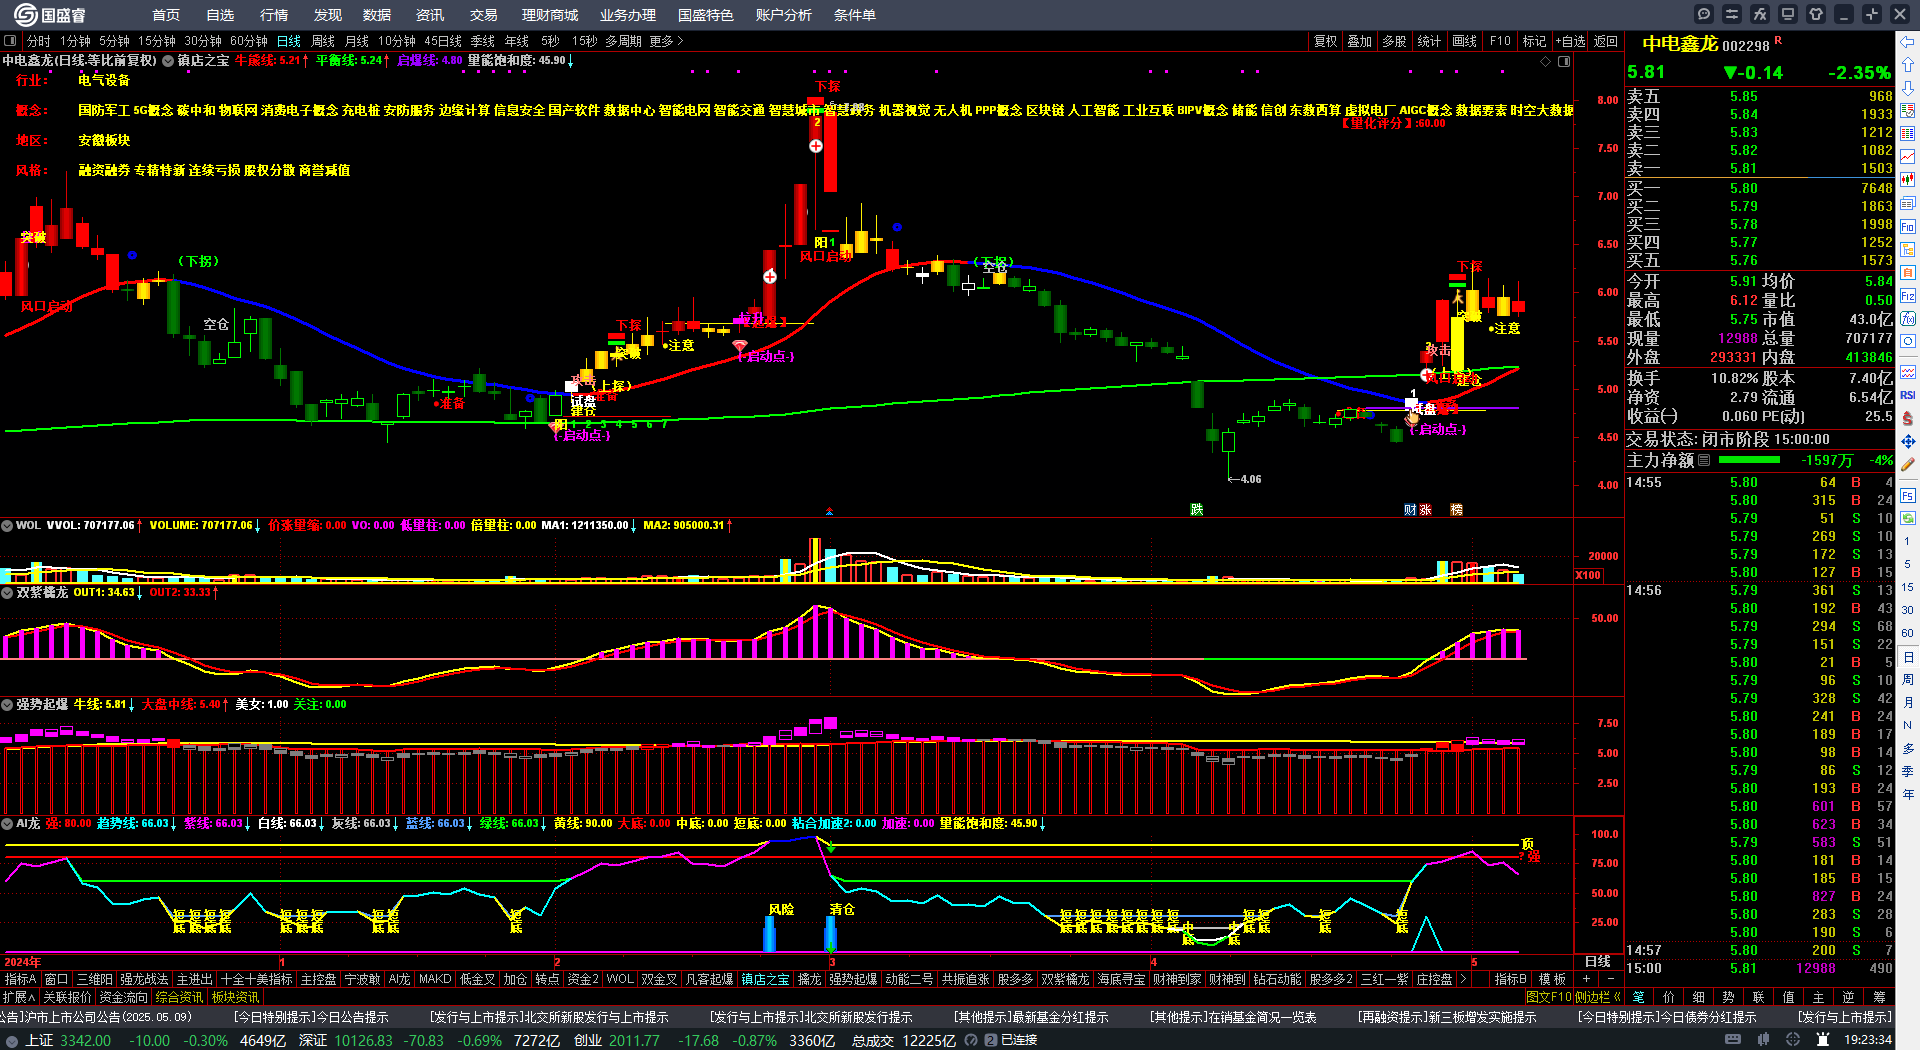Expand the WOL volume indicator dropdown arrow
The image size is (1920, 1050).
(x=7, y=525)
